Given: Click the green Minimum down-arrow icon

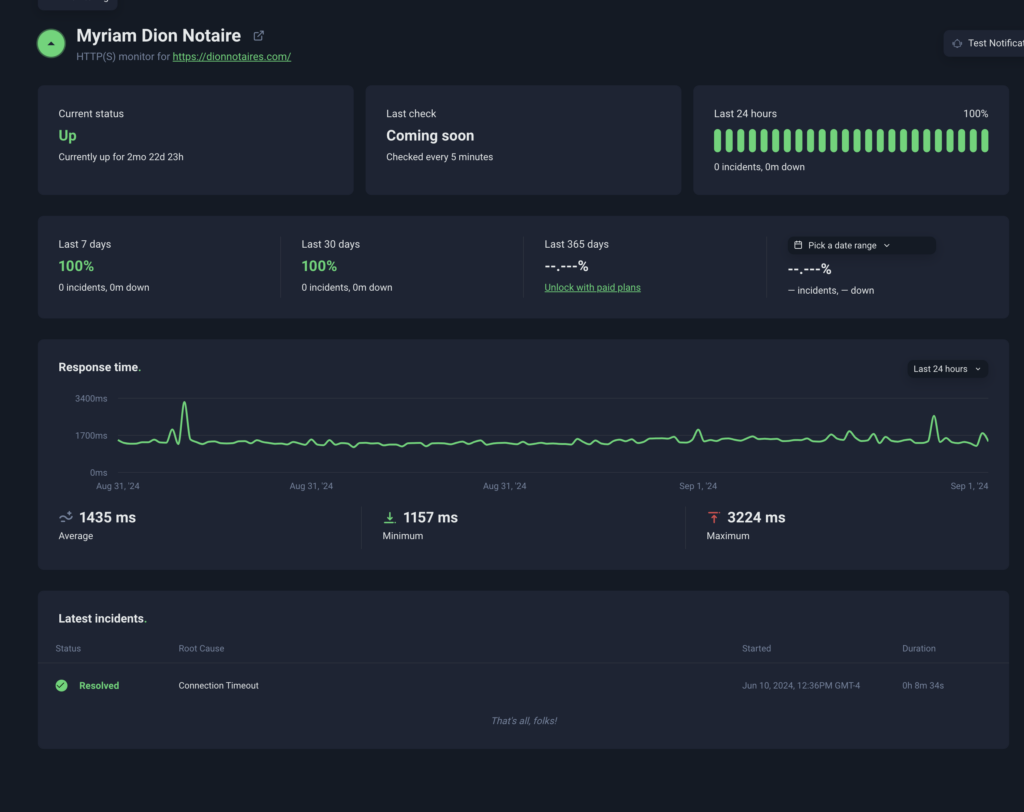Looking at the screenshot, I should click(x=390, y=517).
